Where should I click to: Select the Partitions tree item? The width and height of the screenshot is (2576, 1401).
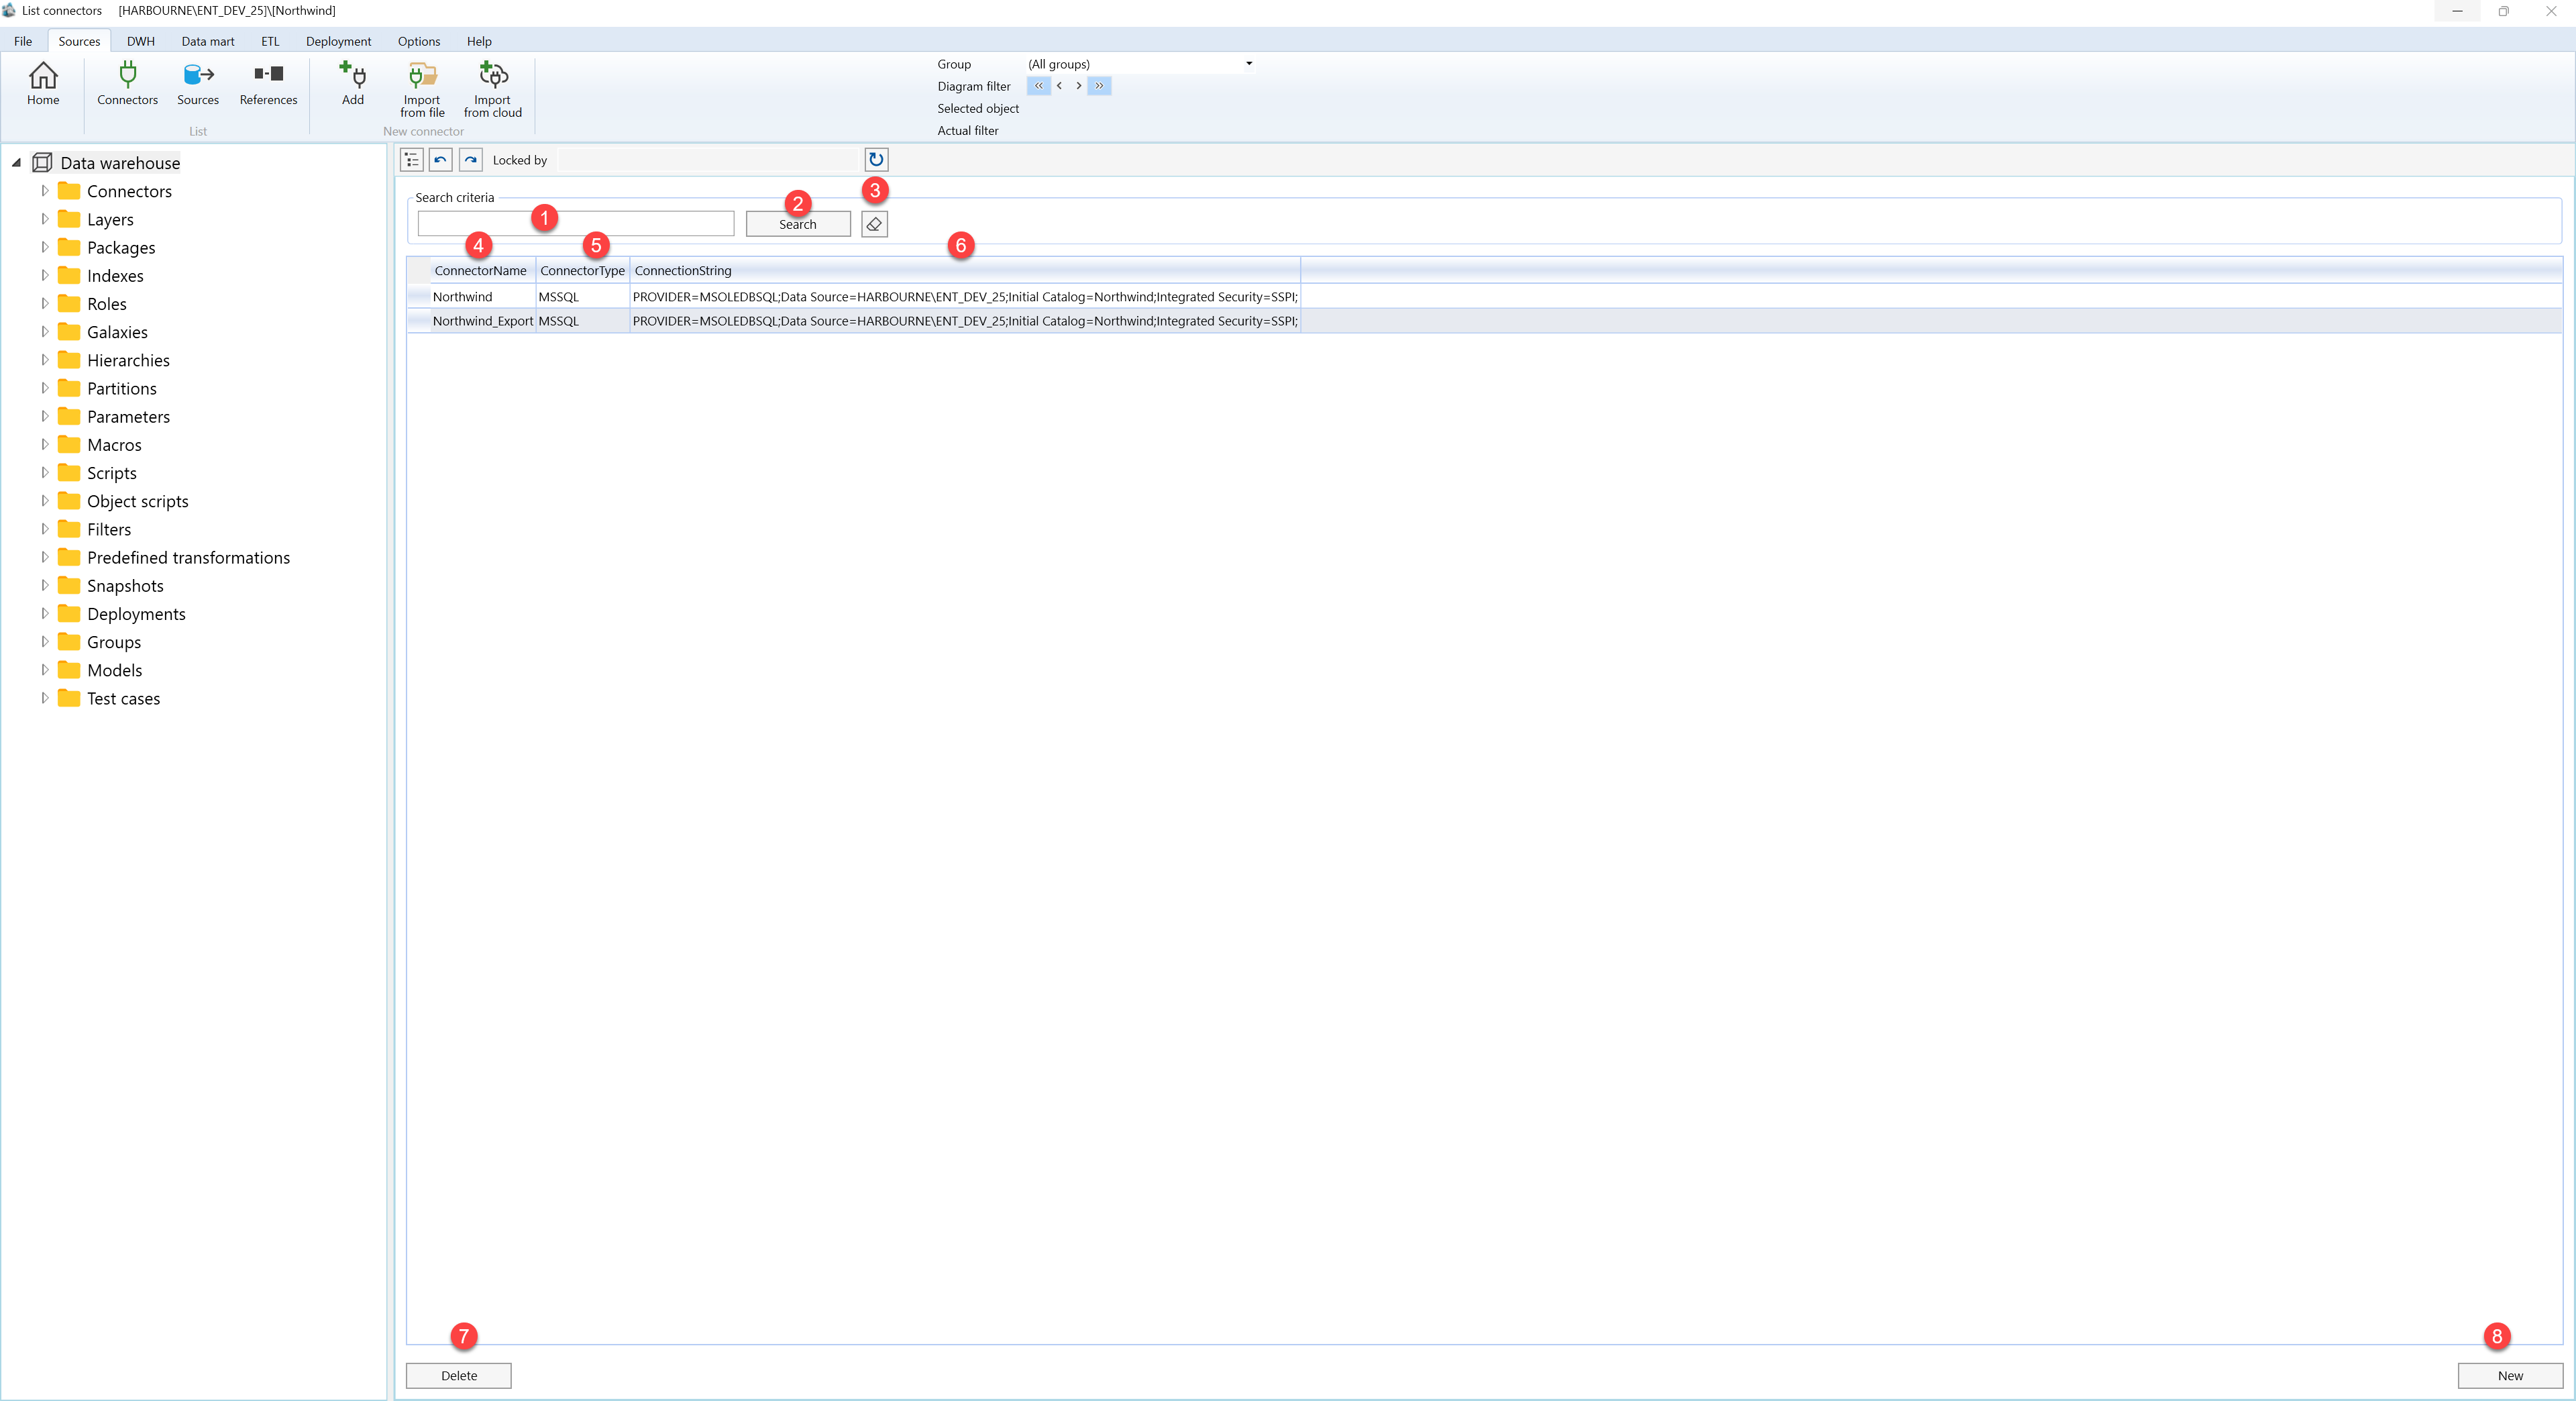[x=121, y=388]
